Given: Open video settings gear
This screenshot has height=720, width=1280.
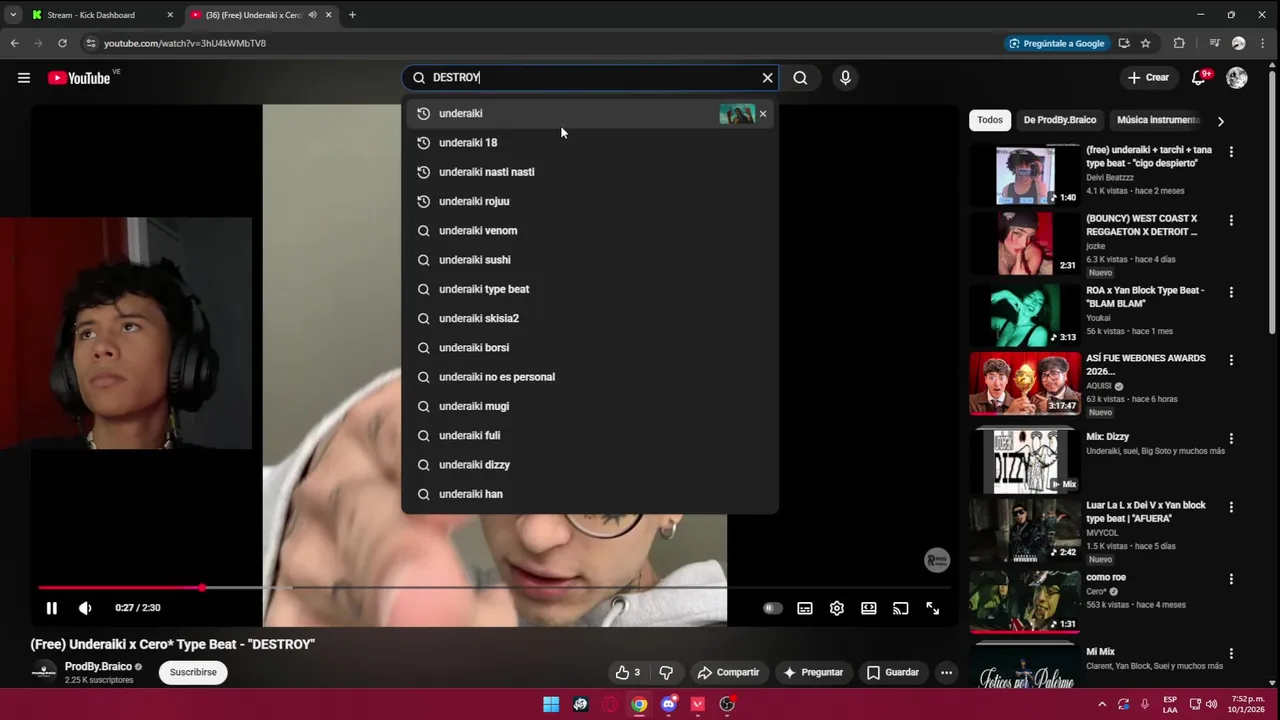Looking at the screenshot, I should [836, 608].
